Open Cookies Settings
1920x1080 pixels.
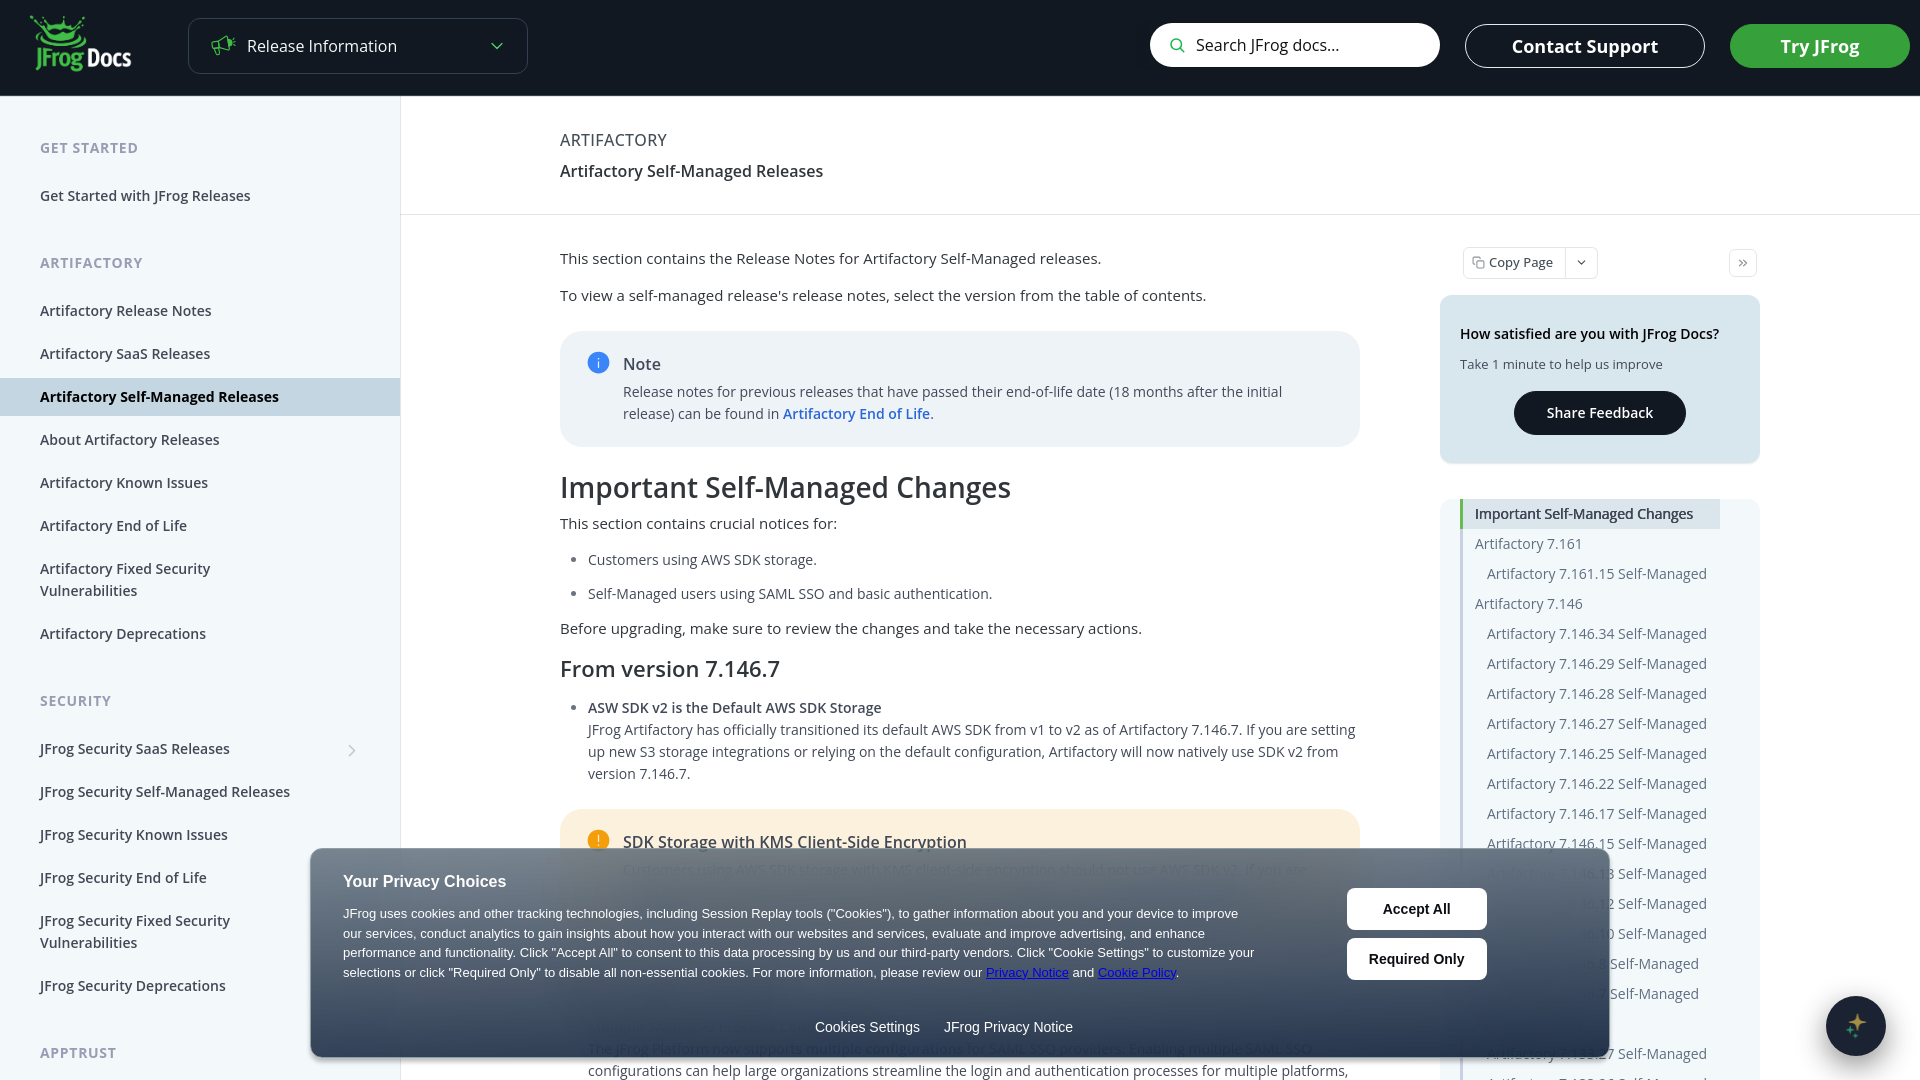coord(867,1027)
